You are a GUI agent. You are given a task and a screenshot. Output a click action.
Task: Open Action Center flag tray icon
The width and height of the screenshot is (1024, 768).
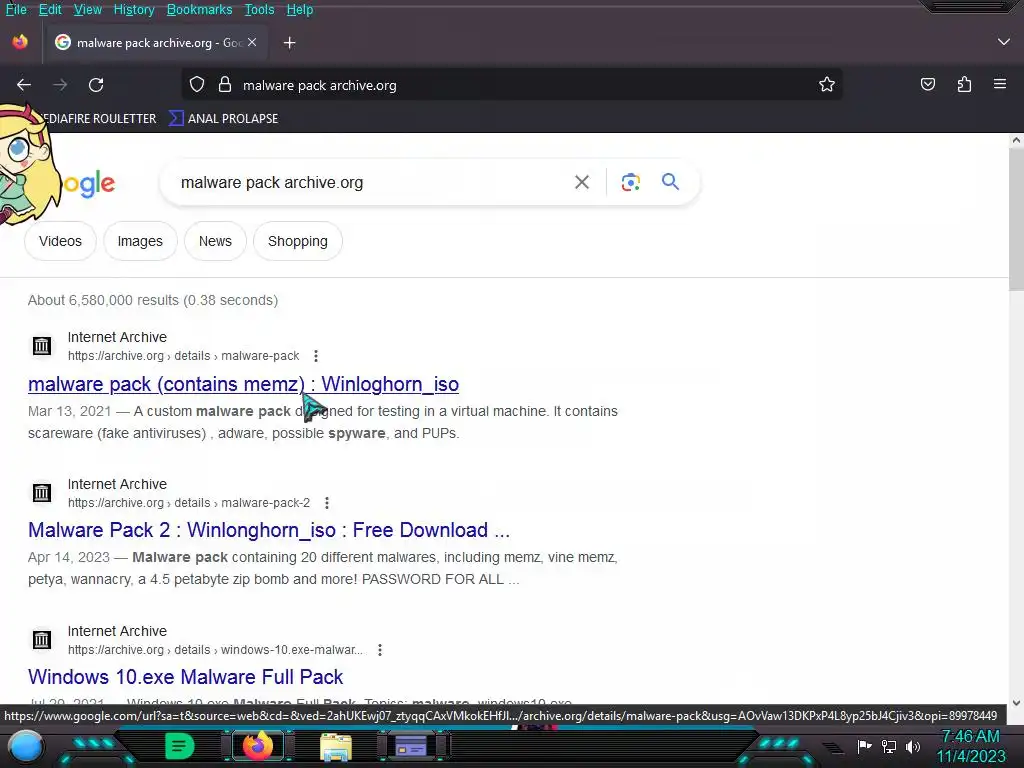pyautogui.click(x=864, y=746)
